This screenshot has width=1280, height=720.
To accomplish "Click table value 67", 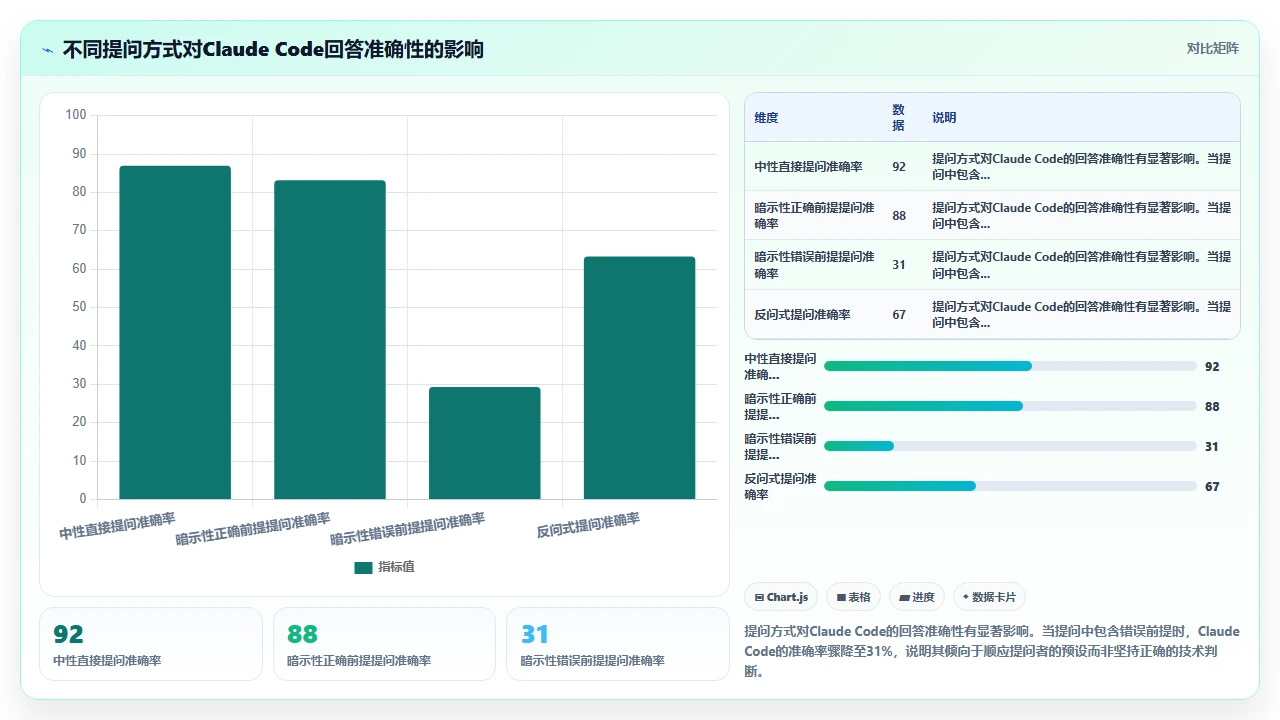I will pyautogui.click(x=899, y=315).
